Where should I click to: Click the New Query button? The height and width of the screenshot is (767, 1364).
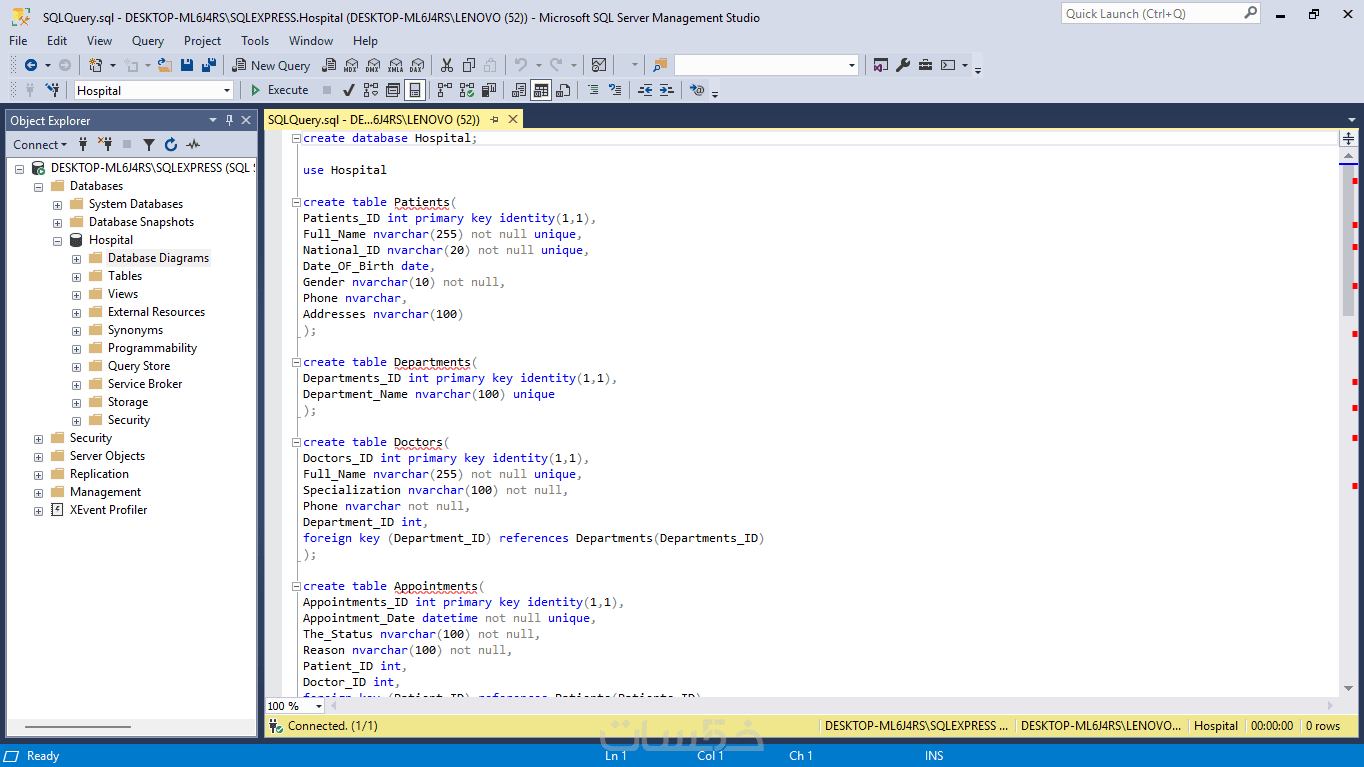[271, 65]
